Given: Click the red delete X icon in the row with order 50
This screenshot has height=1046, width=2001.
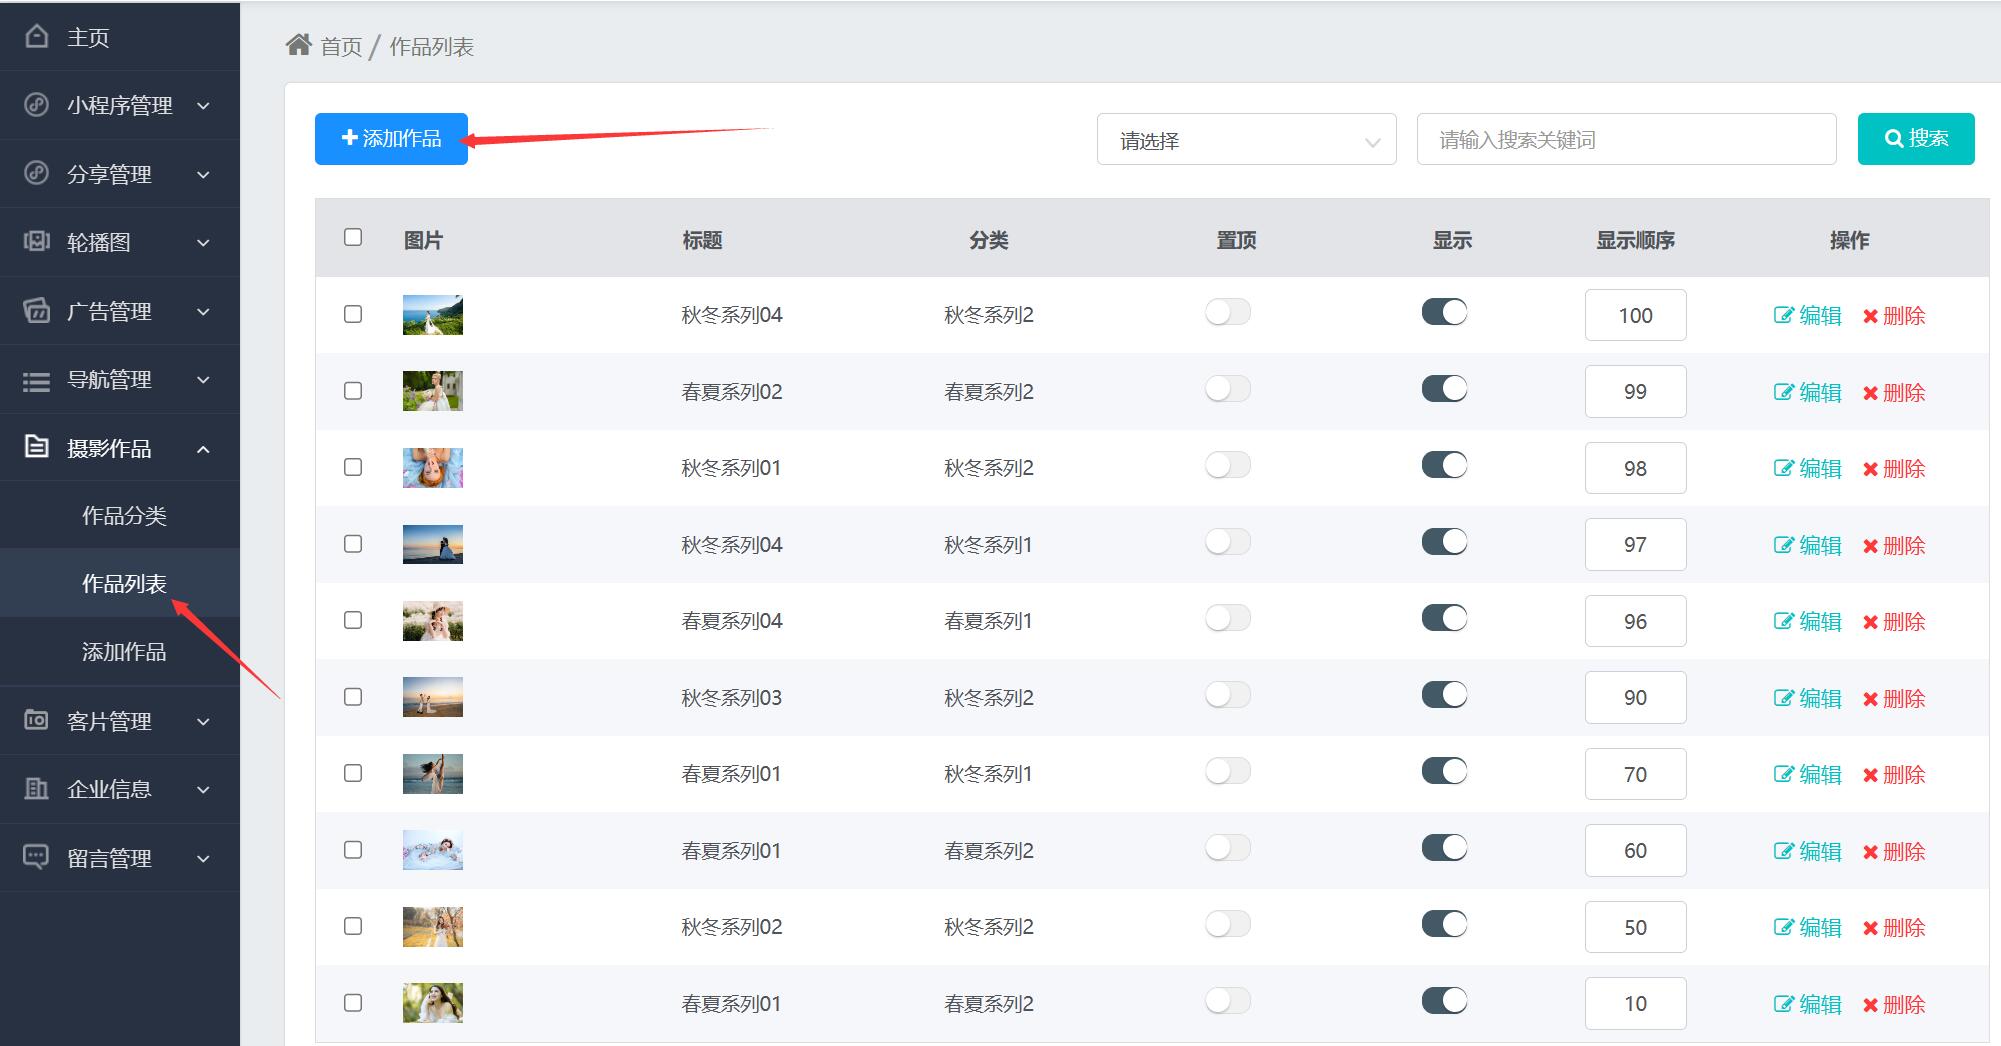Looking at the screenshot, I should point(1870,928).
